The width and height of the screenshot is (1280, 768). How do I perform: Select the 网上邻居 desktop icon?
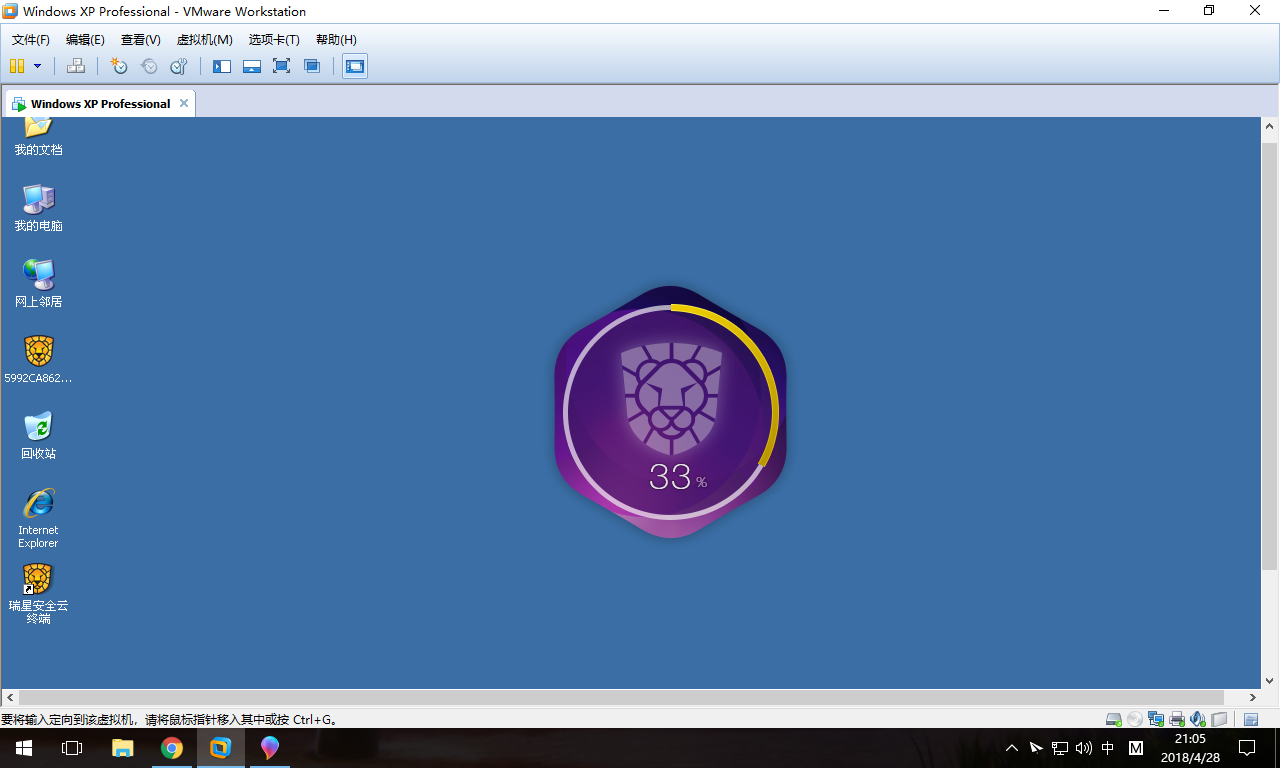(38, 283)
